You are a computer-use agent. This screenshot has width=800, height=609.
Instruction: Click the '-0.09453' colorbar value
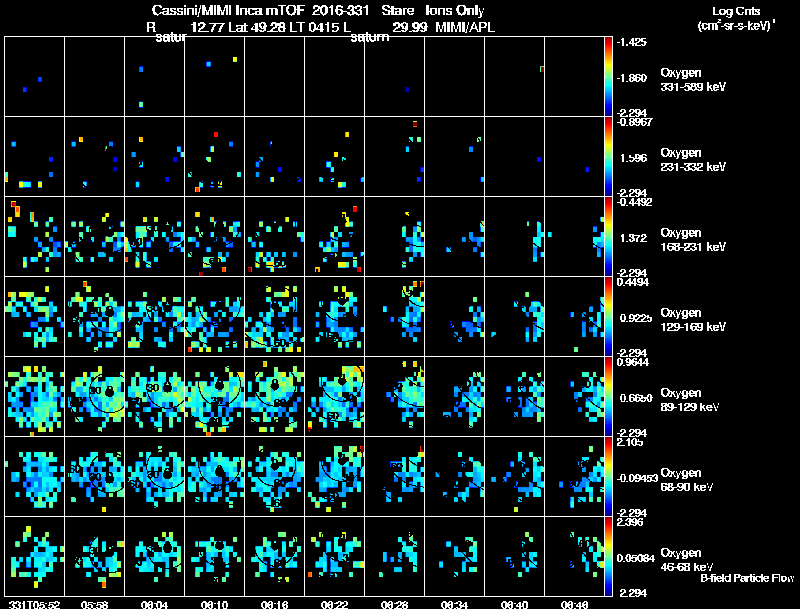[x=637, y=478]
